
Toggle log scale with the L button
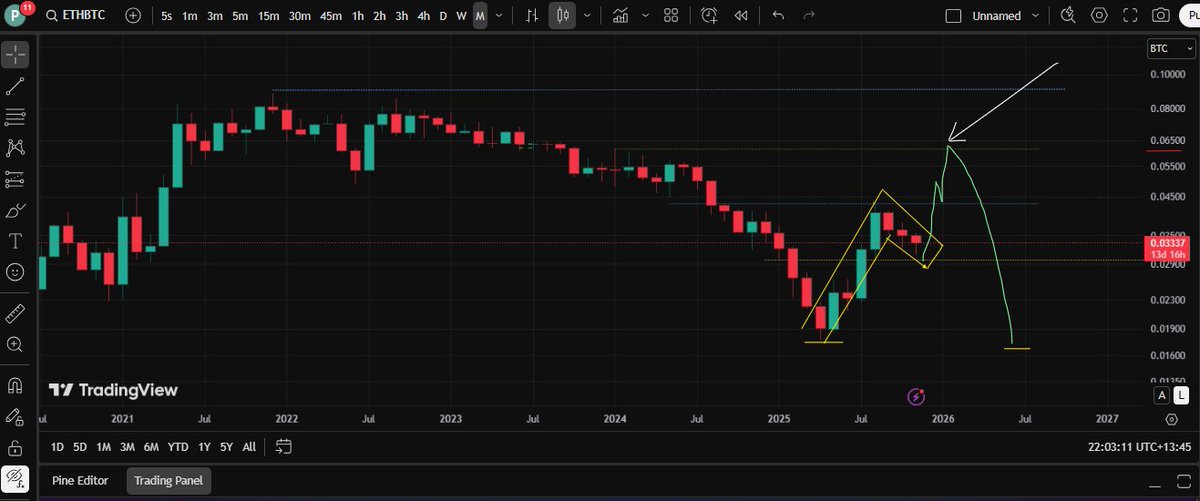[1179, 396]
